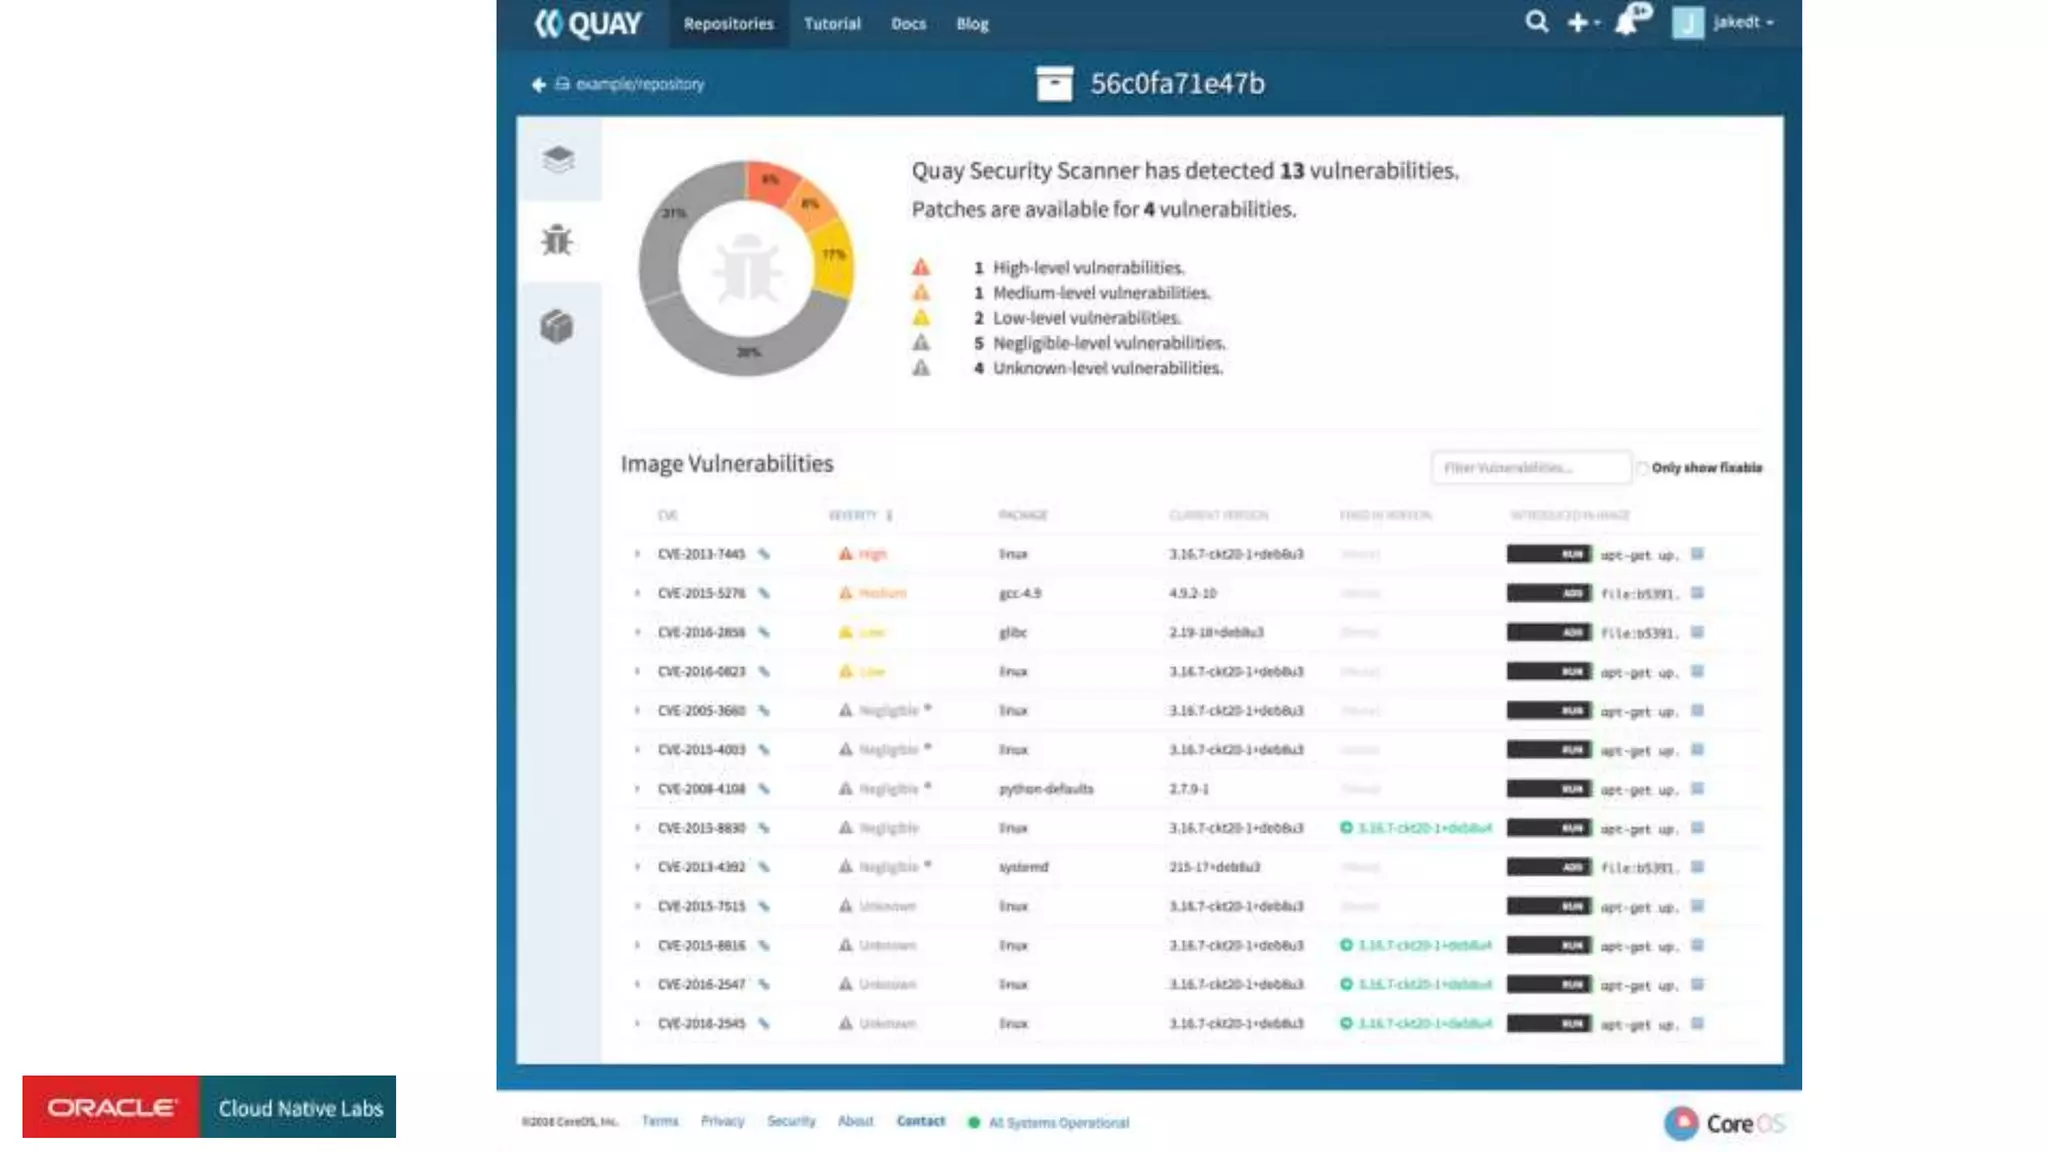Focus the Filter Vulnerabilities input field
This screenshot has height=1152, width=2048.
coord(1530,468)
